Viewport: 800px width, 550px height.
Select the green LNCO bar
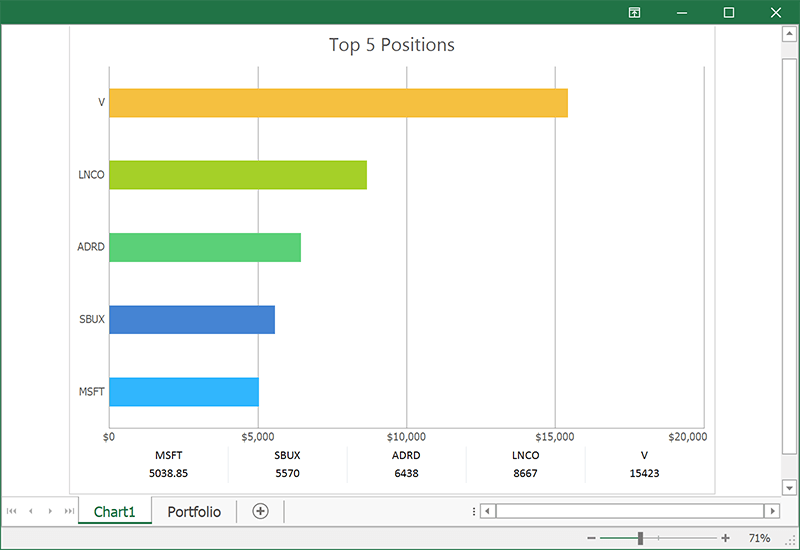pyautogui.click(x=237, y=175)
